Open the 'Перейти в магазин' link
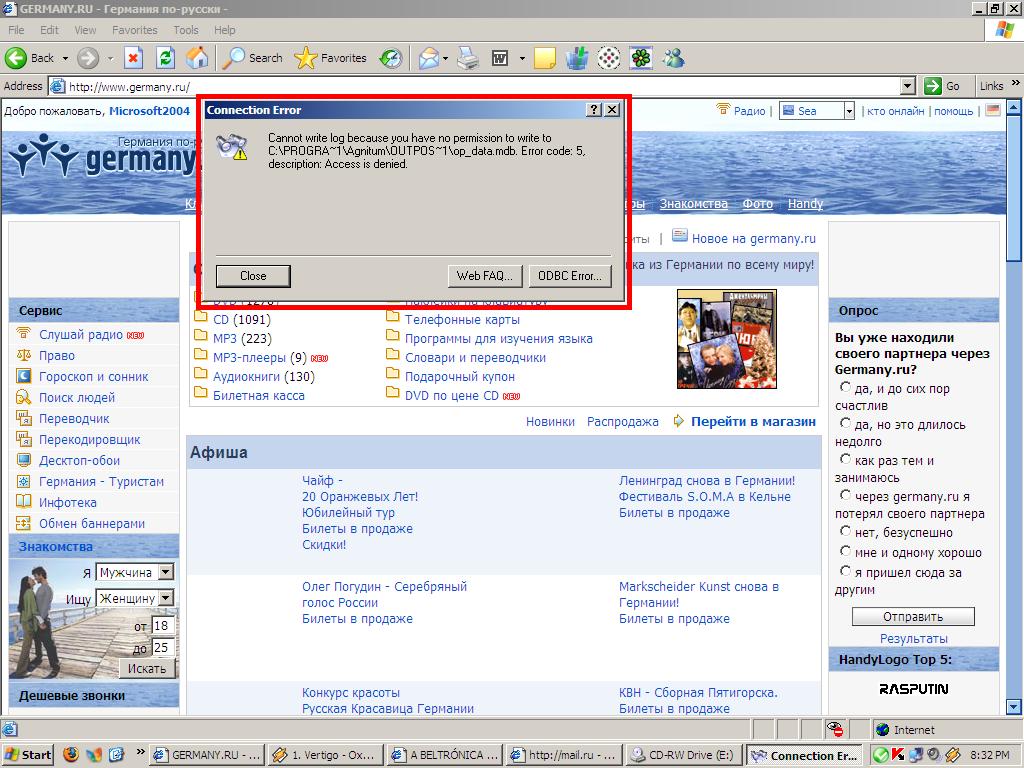 [x=753, y=421]
